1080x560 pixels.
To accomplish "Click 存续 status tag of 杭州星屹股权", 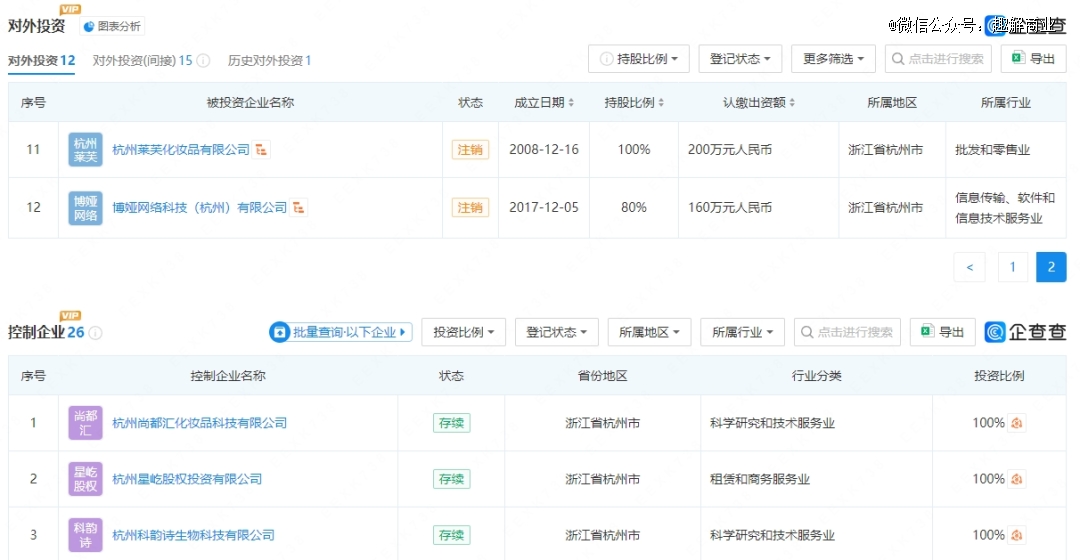I will coord(451,479).
